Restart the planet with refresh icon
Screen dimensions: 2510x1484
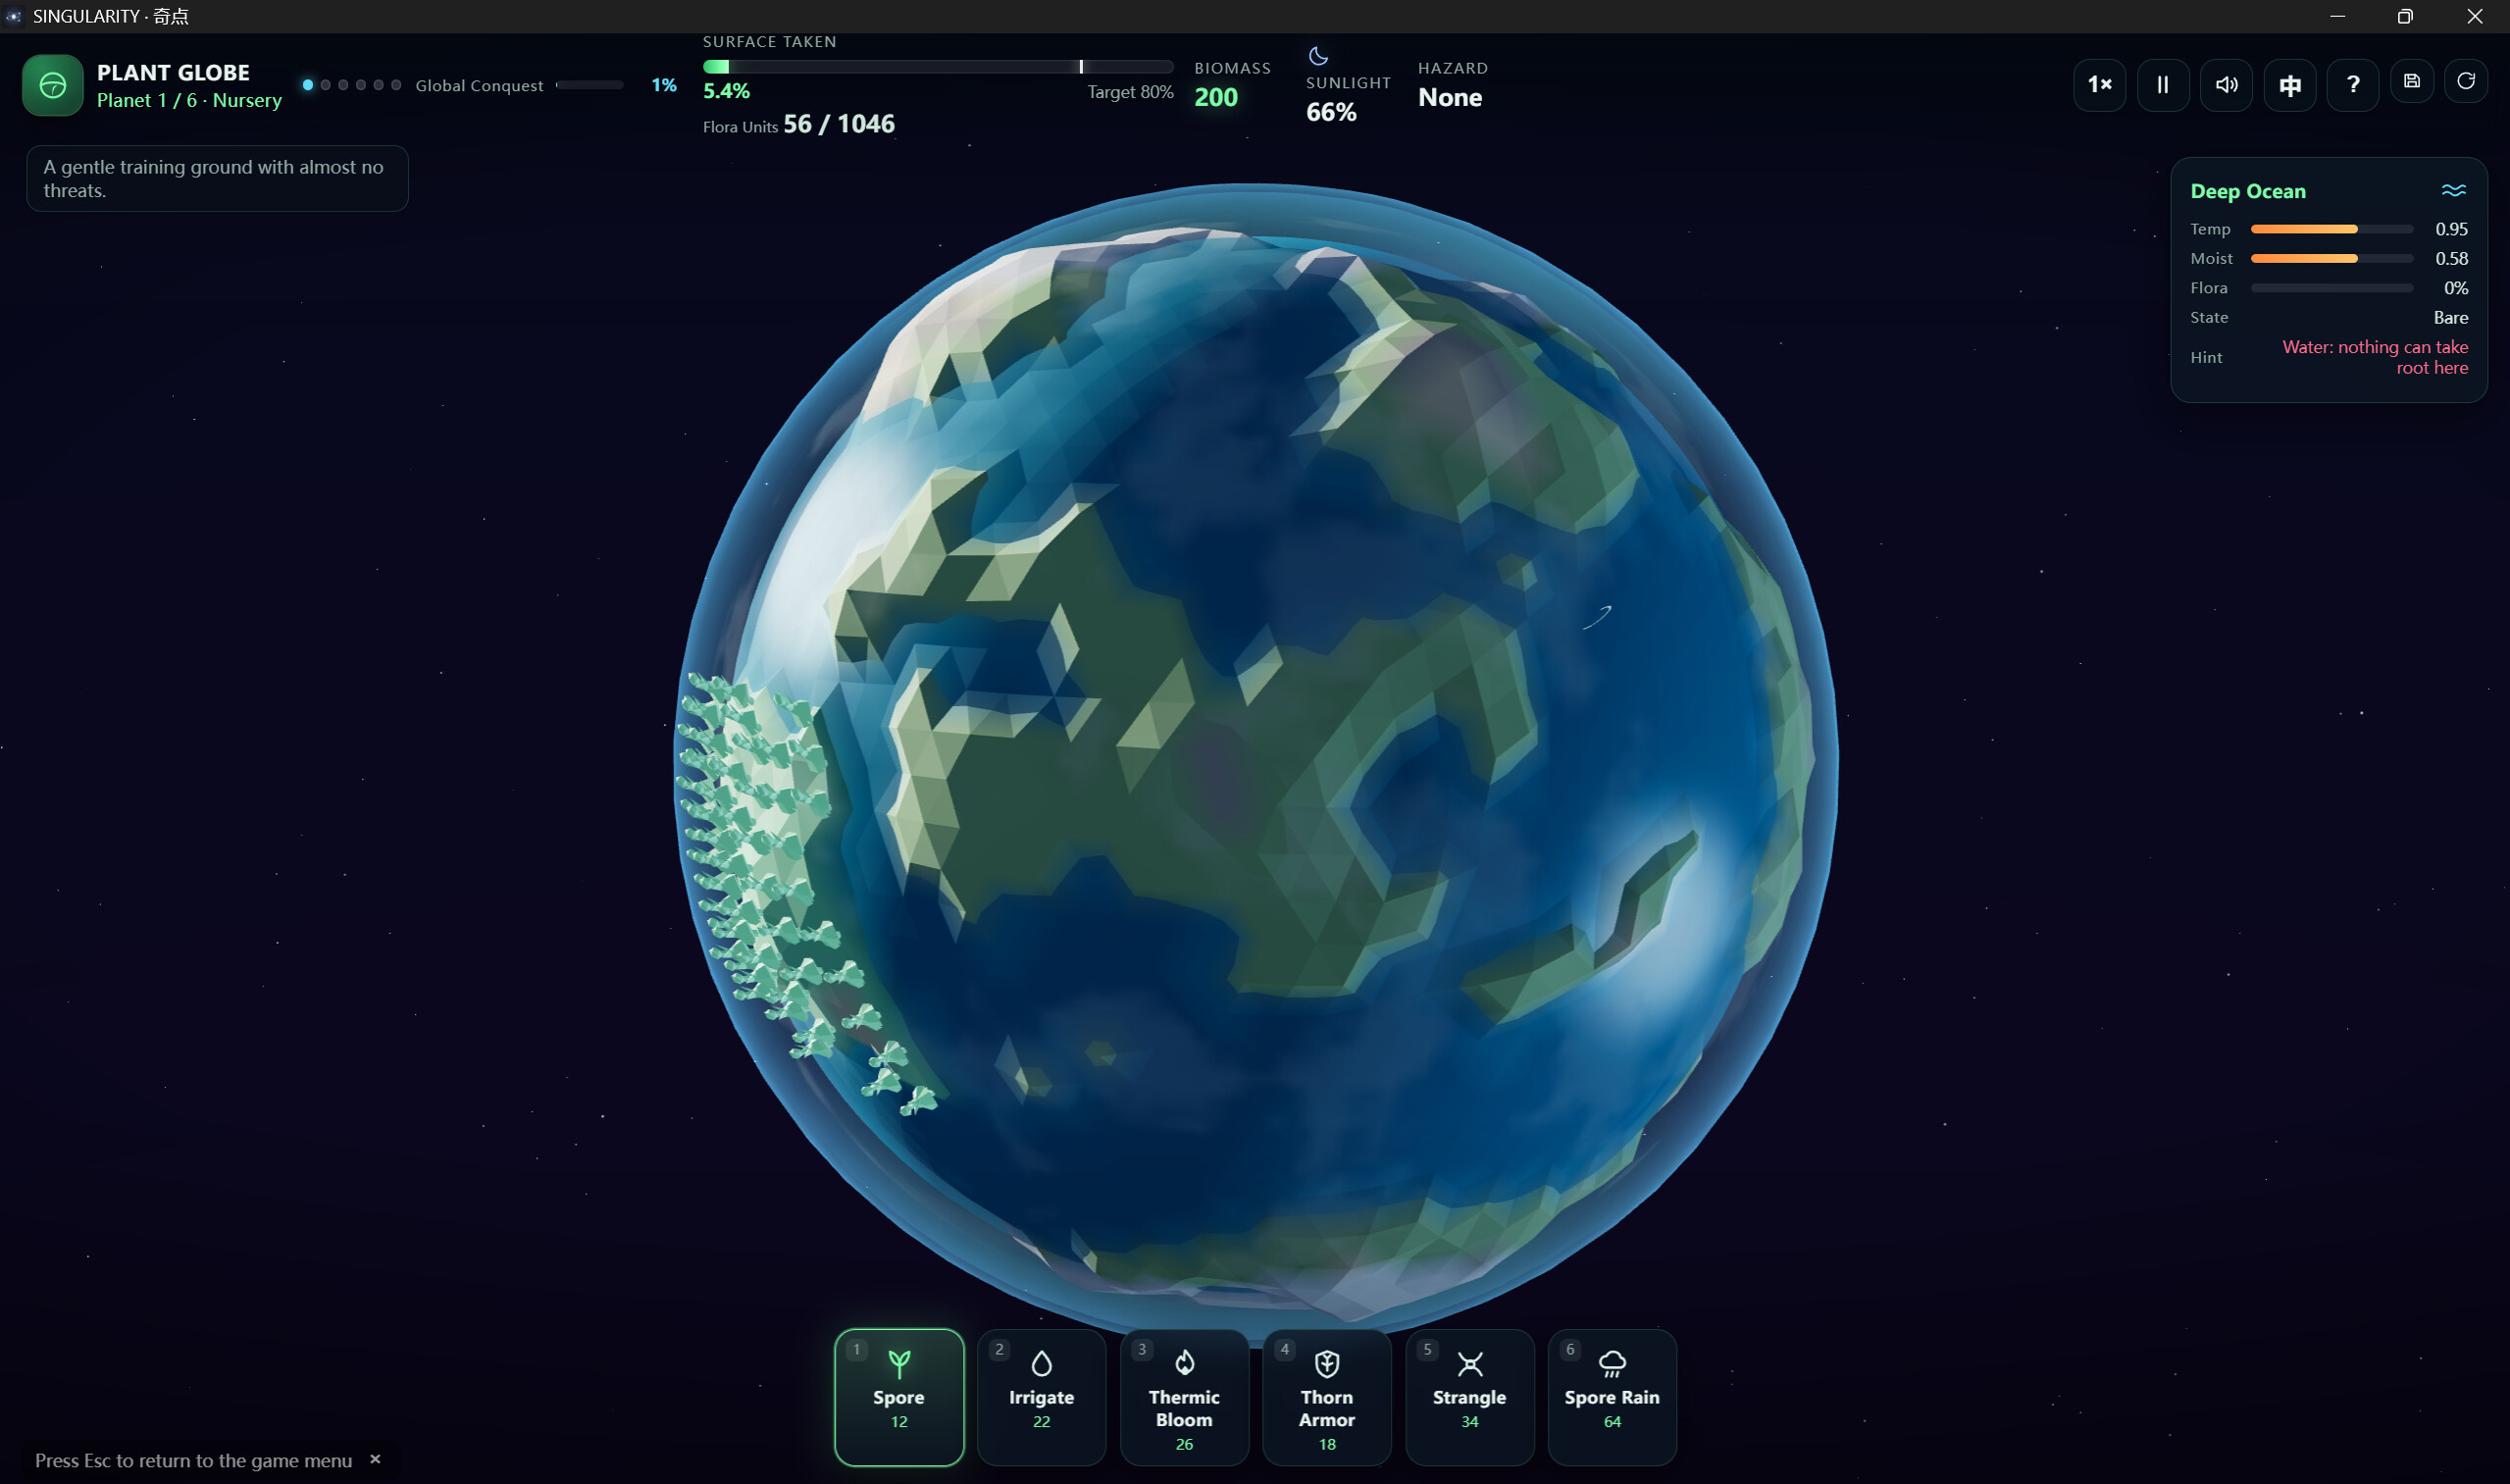(x=2465, y=81)
